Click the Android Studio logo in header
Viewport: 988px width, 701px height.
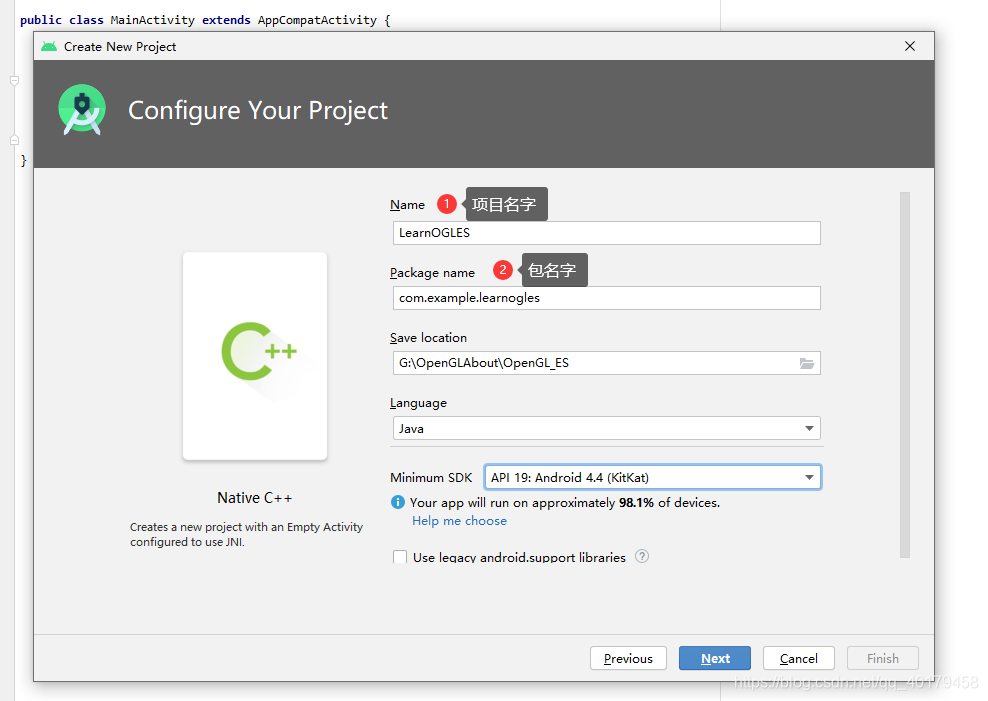[82, 109]
